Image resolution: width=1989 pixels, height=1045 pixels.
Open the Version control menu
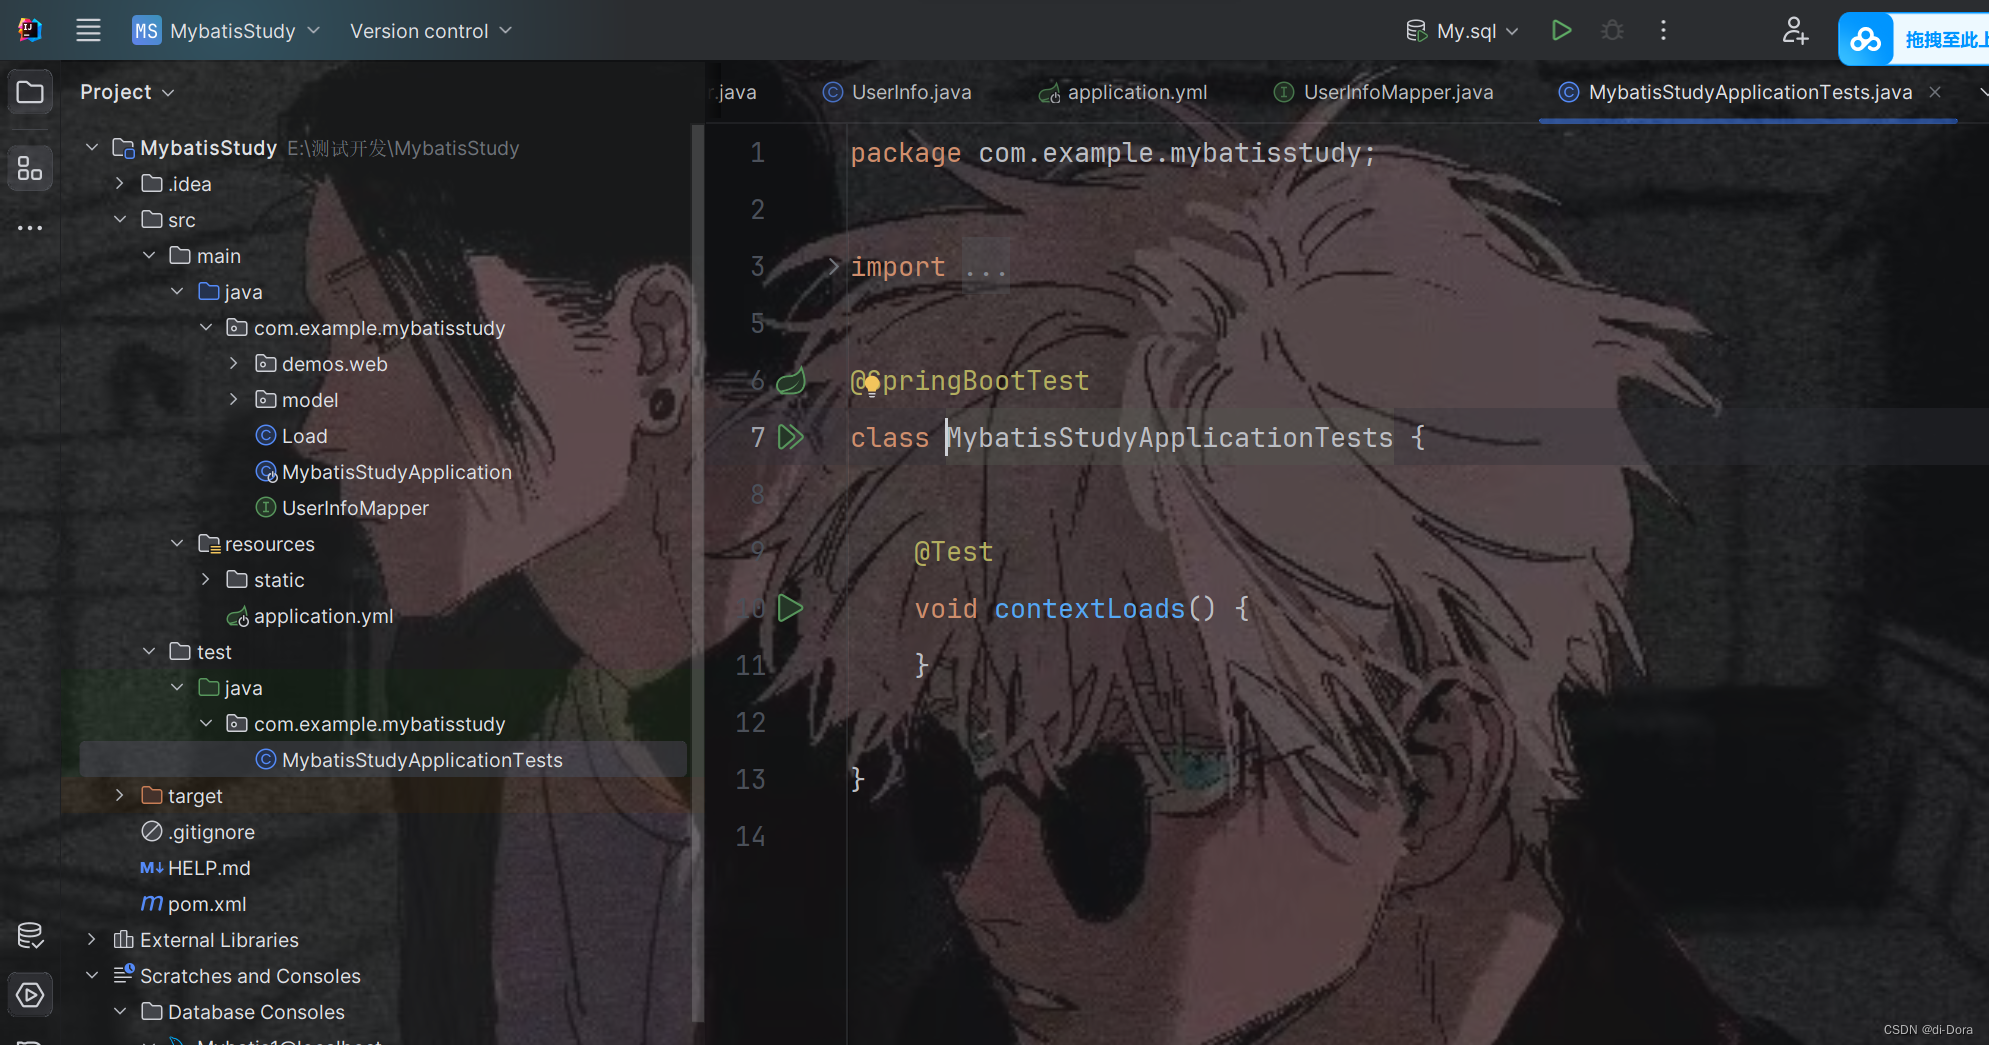pos(430,31)
